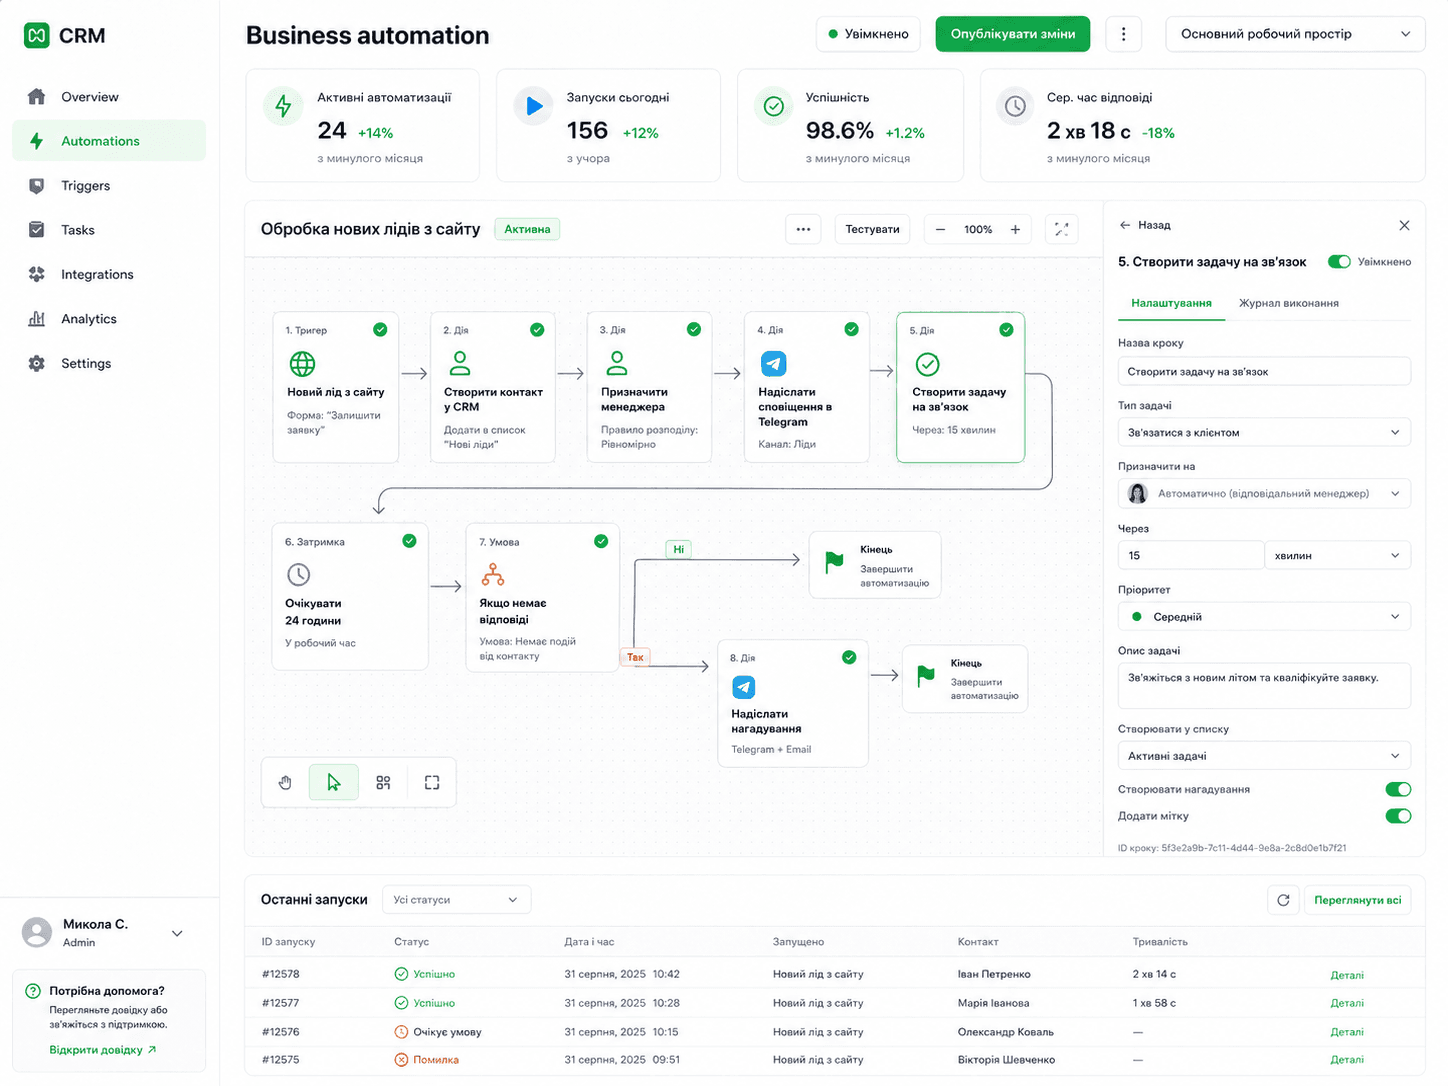Refresh the recent runs list
The image size is (1448, 1086).
click(1283, 900)
